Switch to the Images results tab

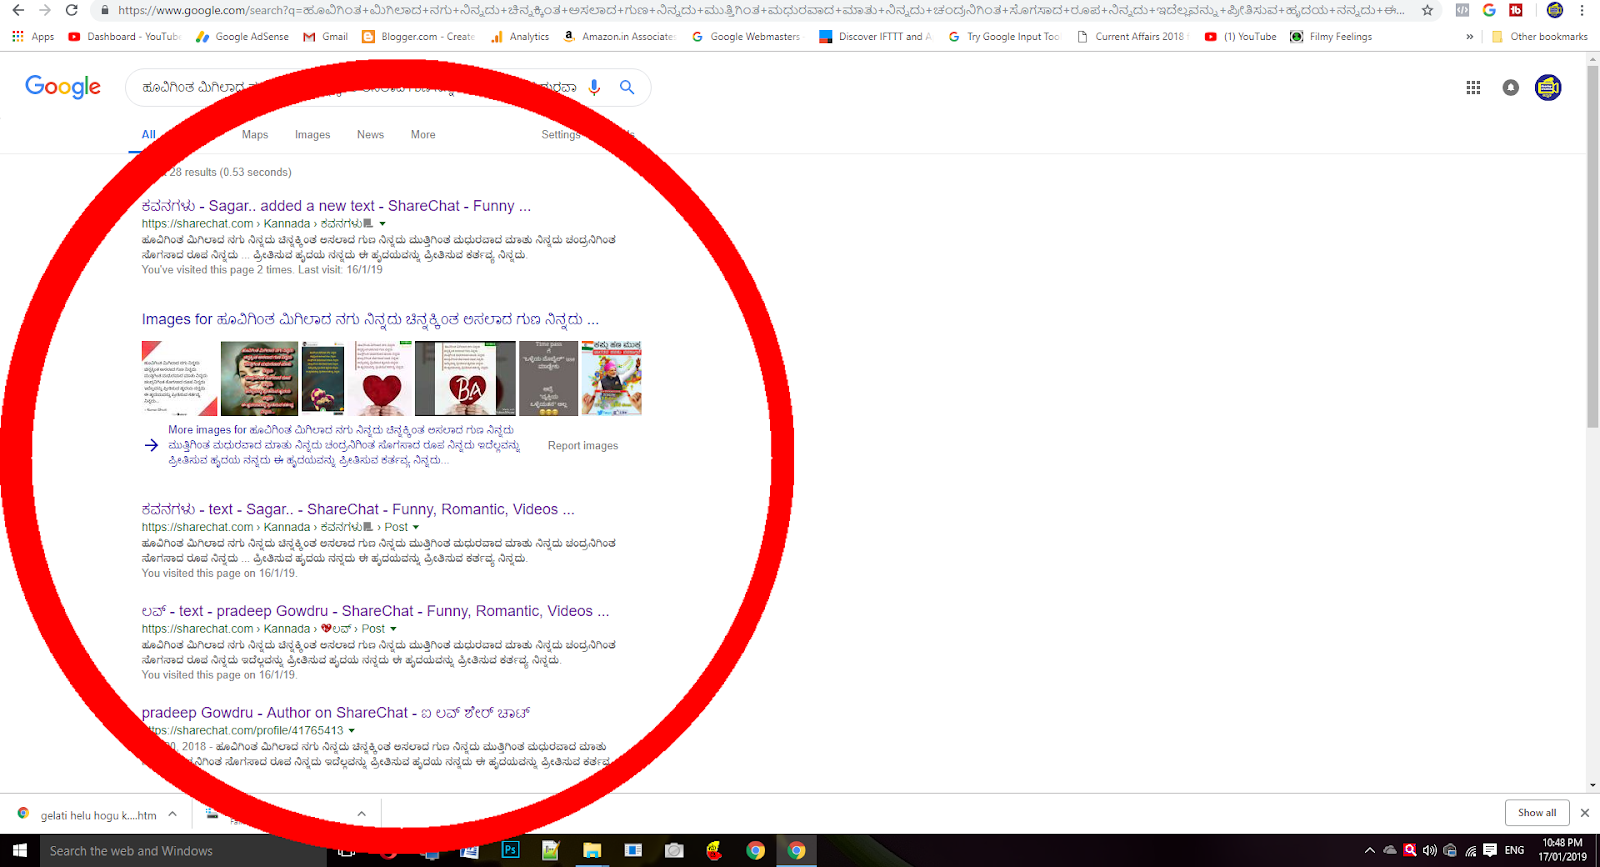click(312, 134)
